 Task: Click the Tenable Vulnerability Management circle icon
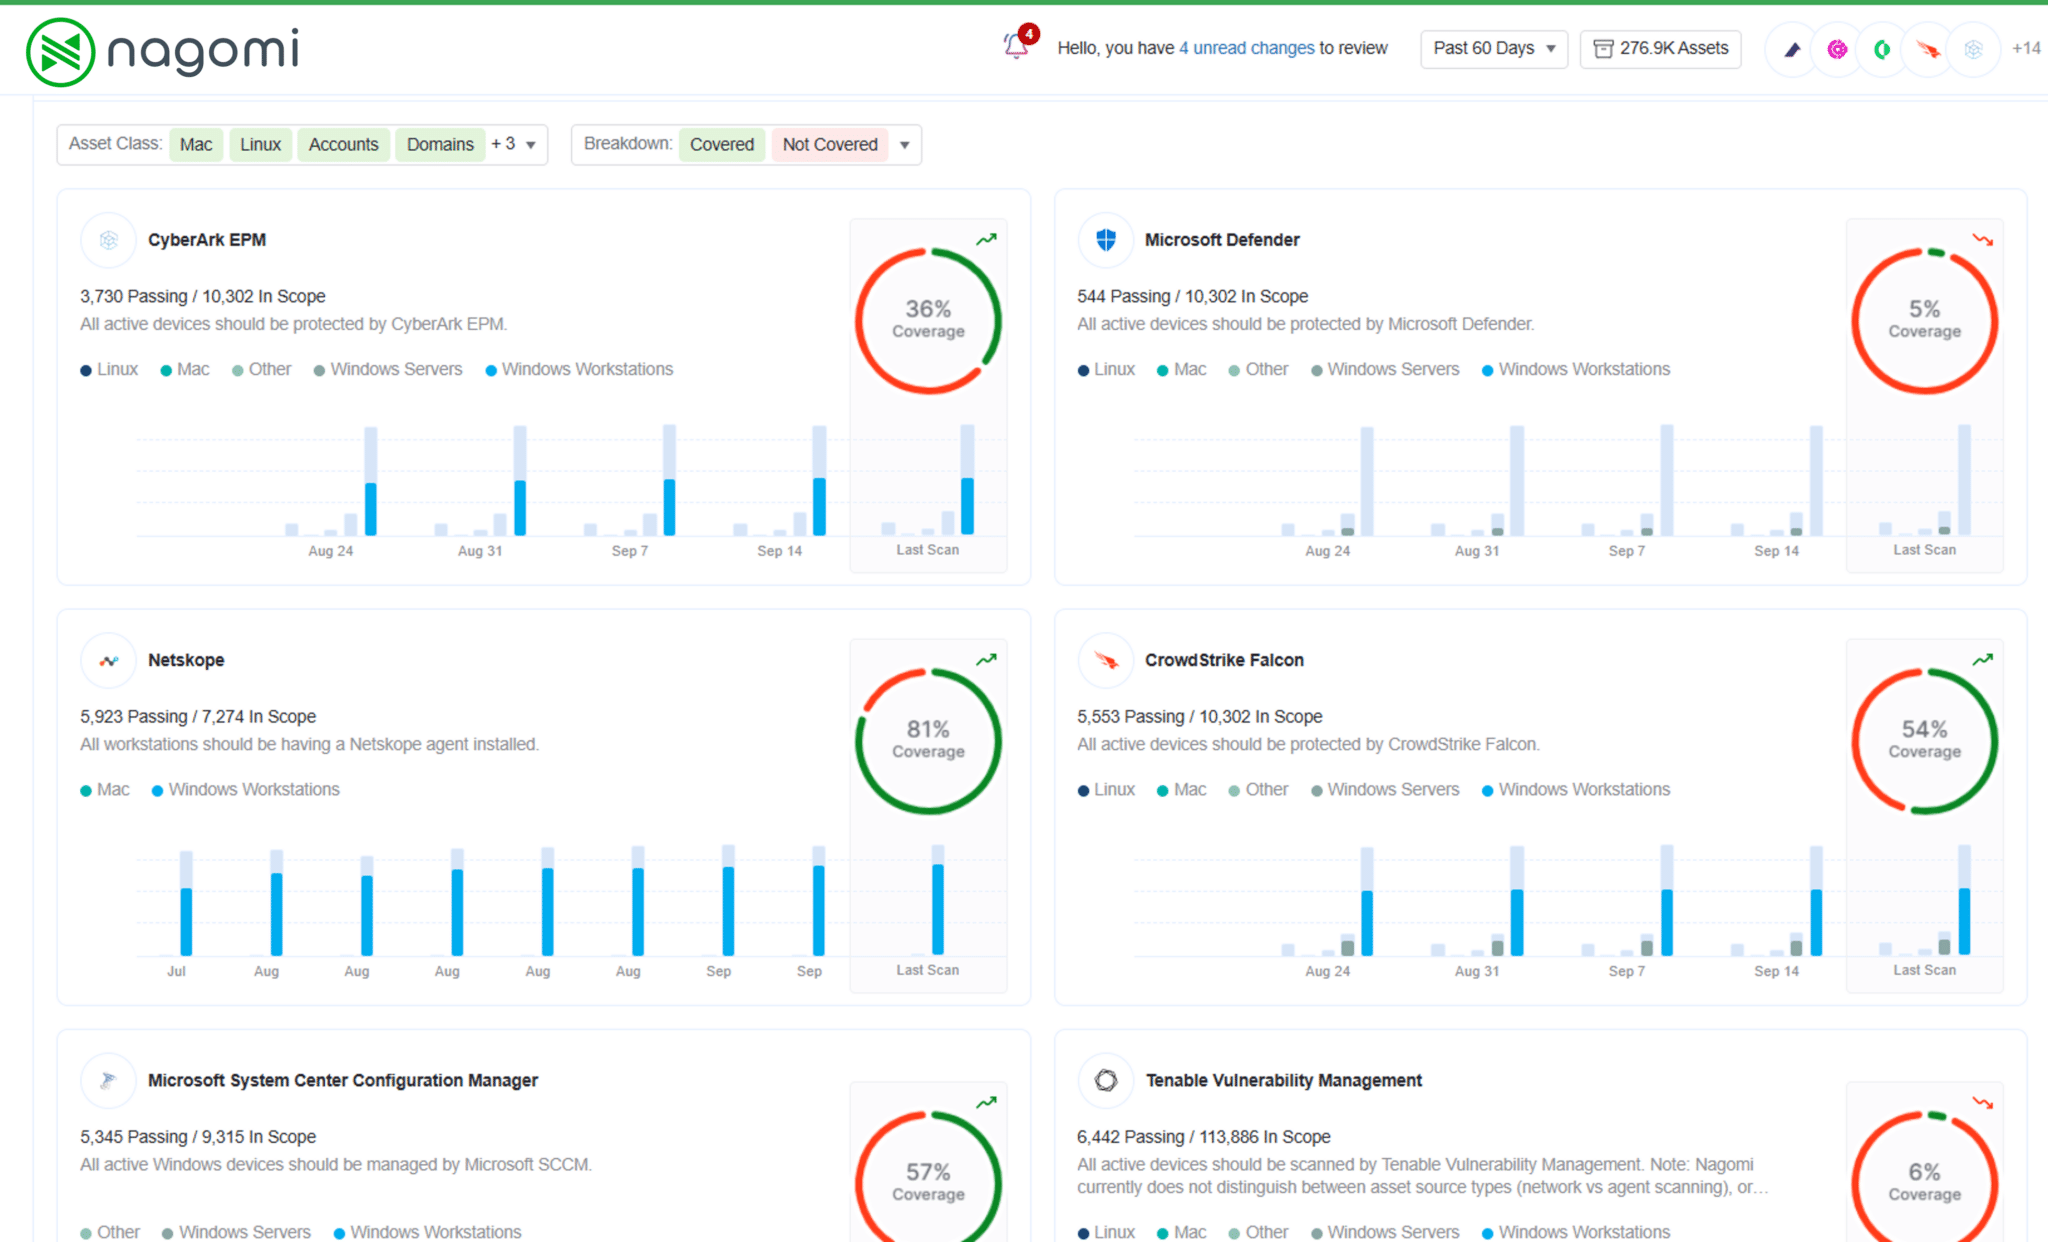pos(1105,1080)
